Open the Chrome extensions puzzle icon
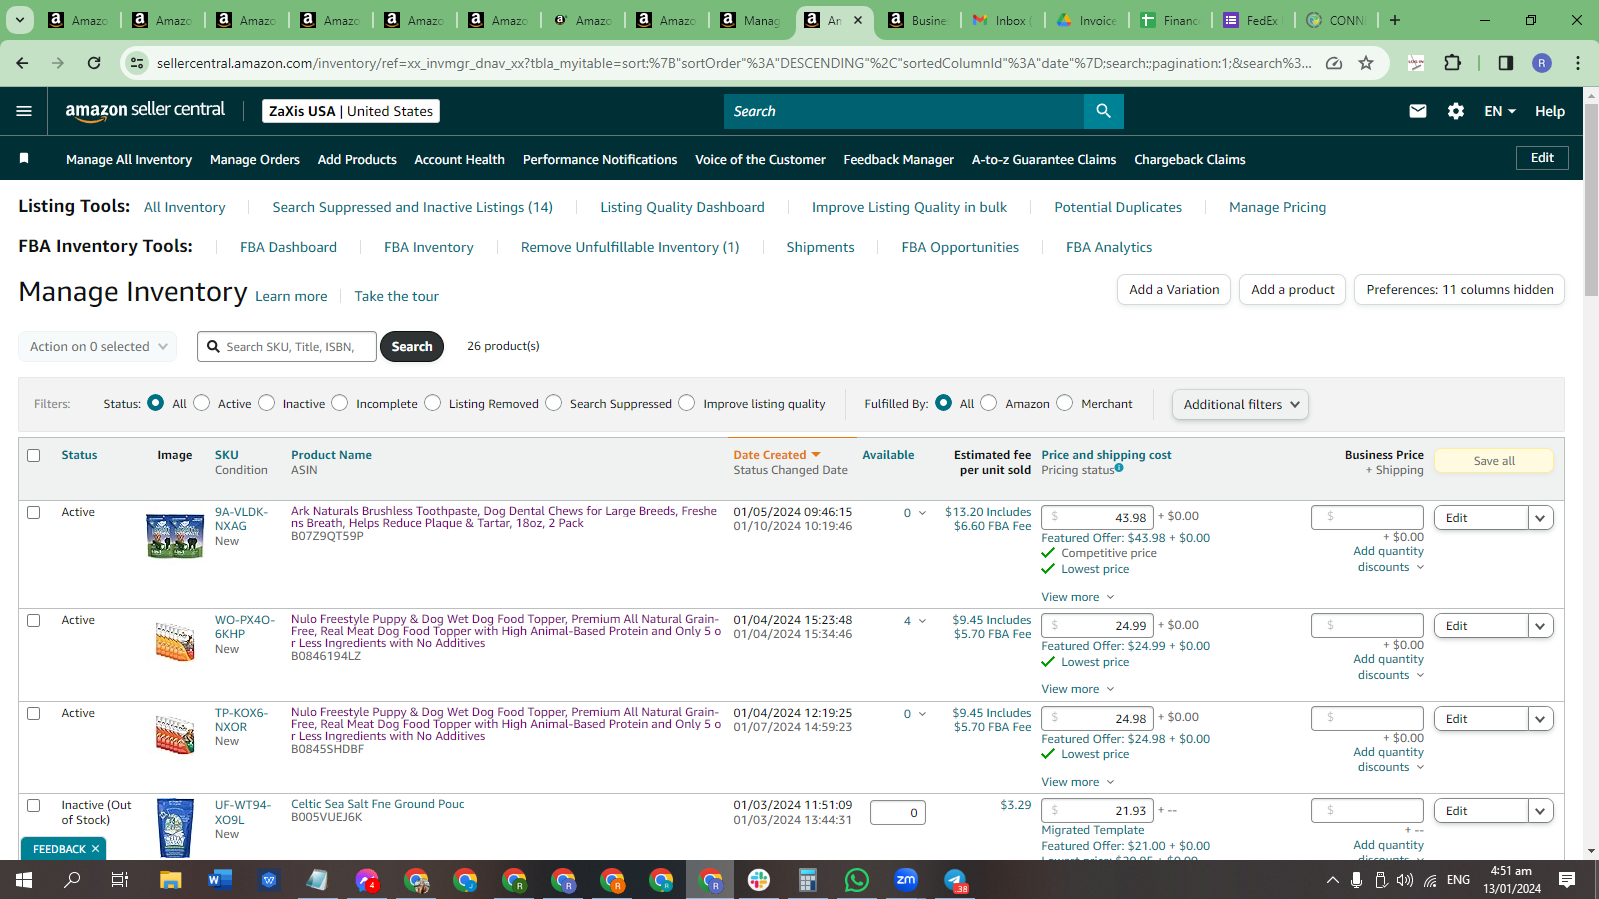The width and height of the screenshot is (1599, 899). [x=1453, y=63]
